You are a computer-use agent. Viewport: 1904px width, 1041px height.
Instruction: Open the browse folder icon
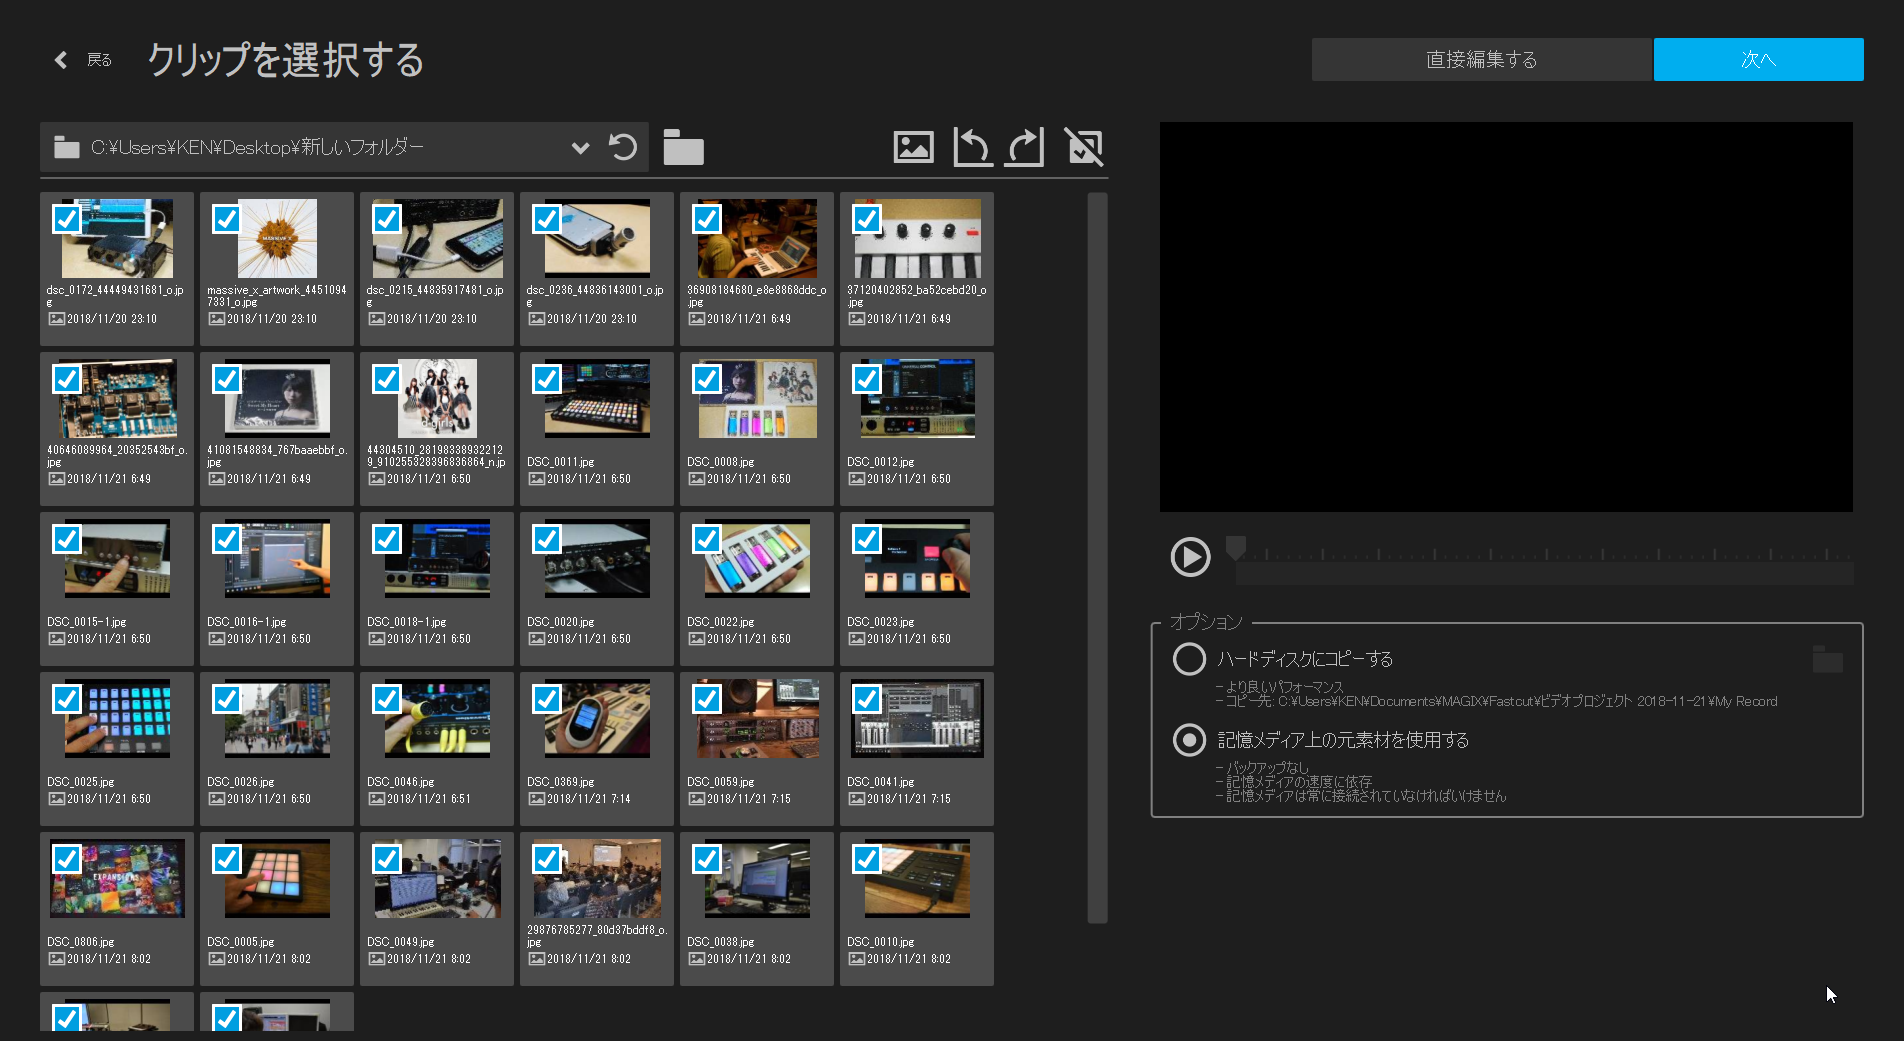[683, 148]
